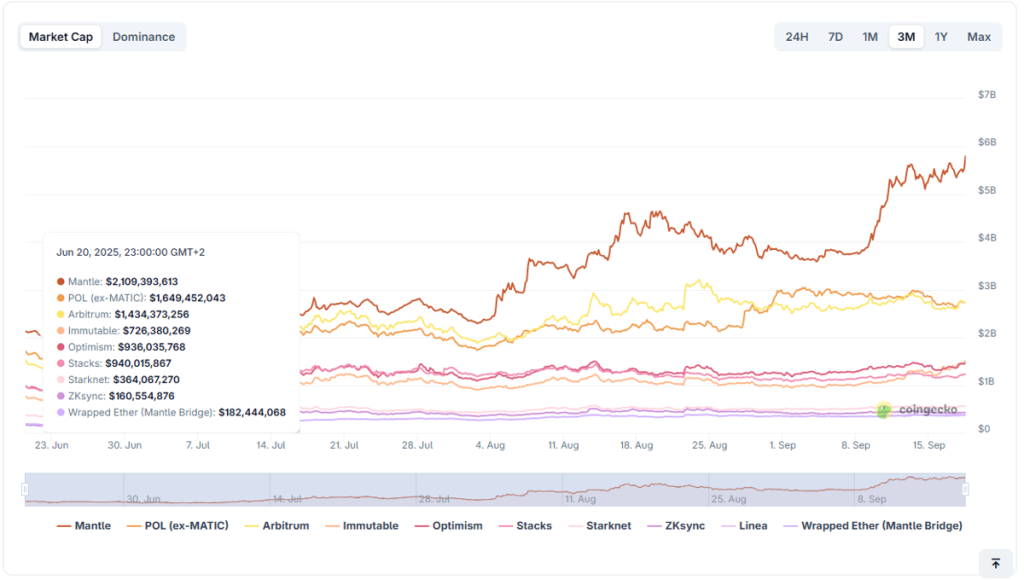Set chart range to 24H
This screenshot has height=580, width=1024.
coord(796,36)
